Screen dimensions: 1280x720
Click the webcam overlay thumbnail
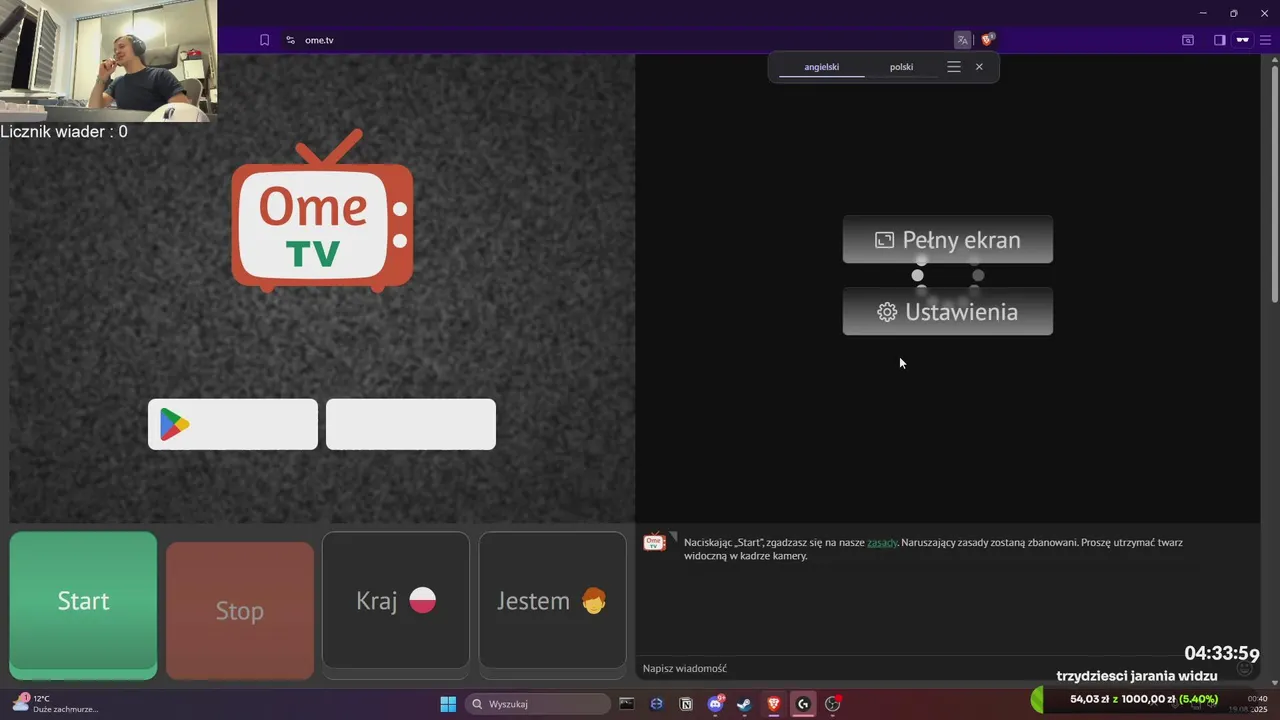tap(108, 61)
